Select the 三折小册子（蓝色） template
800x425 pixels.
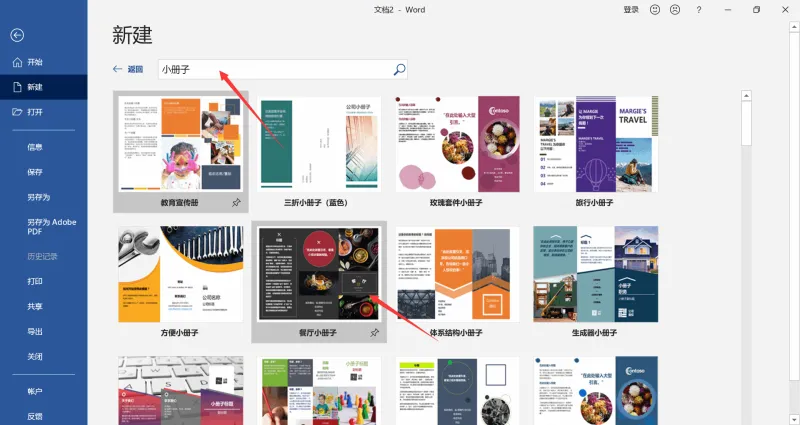(x=319, y=144)
